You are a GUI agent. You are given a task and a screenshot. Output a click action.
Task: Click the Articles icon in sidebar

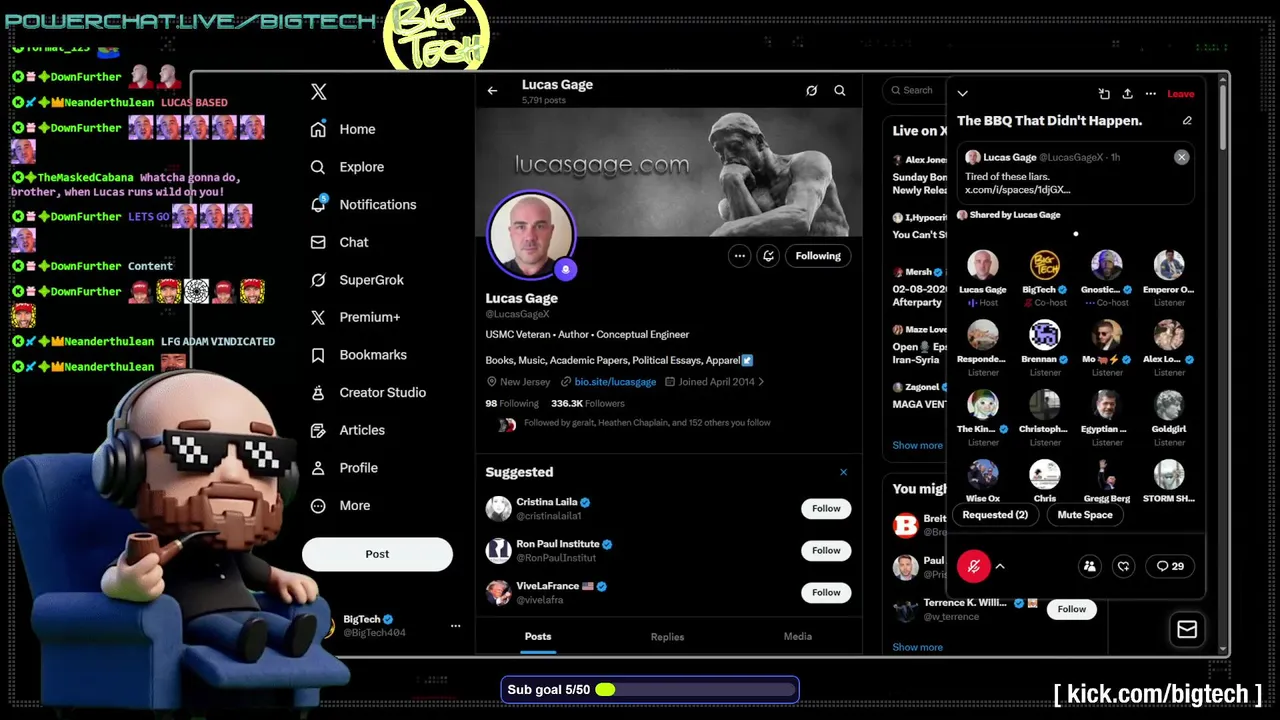318,430
